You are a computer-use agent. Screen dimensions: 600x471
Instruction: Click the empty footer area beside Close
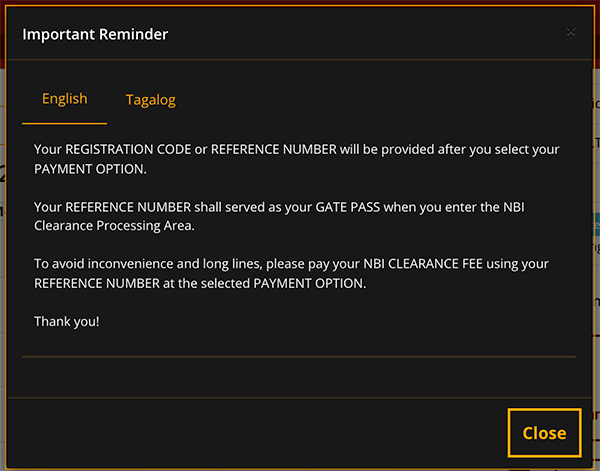tap(256, 433)
